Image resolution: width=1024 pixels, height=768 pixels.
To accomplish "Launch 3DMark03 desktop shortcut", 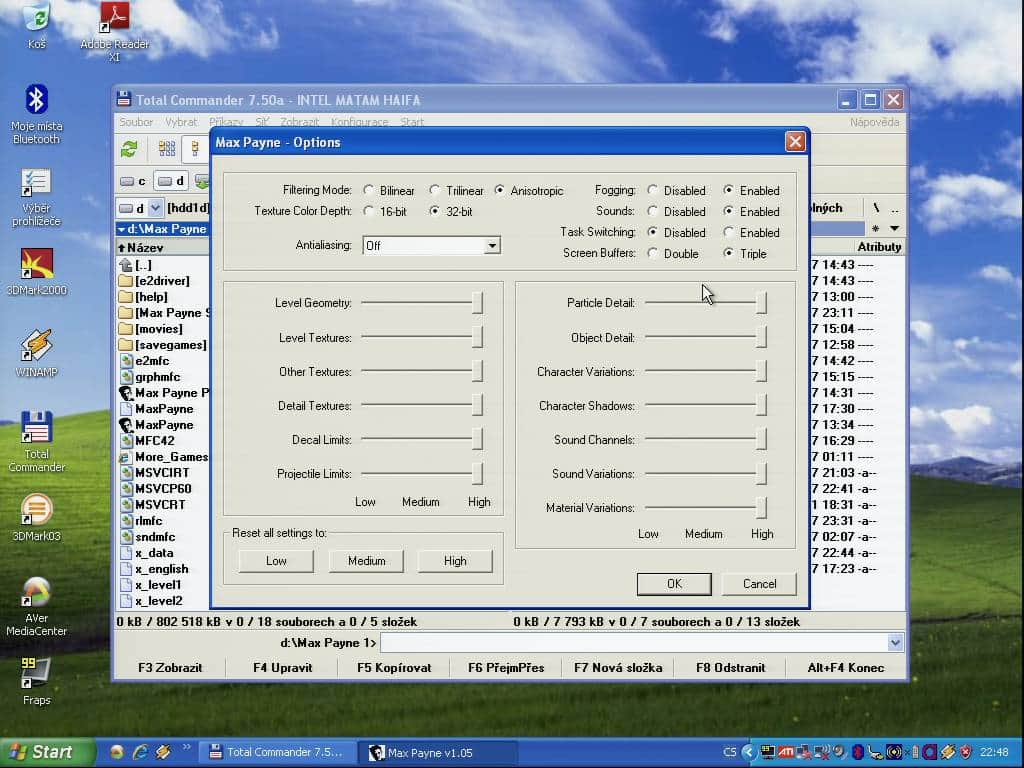I will click(x=37, y=517).
